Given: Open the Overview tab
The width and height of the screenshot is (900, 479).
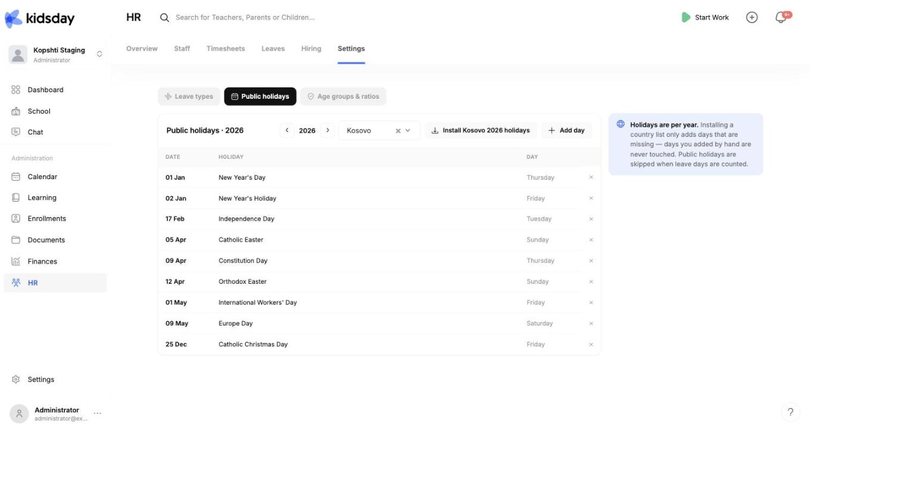Looking at the screenshot, I should tap(142, 49).
